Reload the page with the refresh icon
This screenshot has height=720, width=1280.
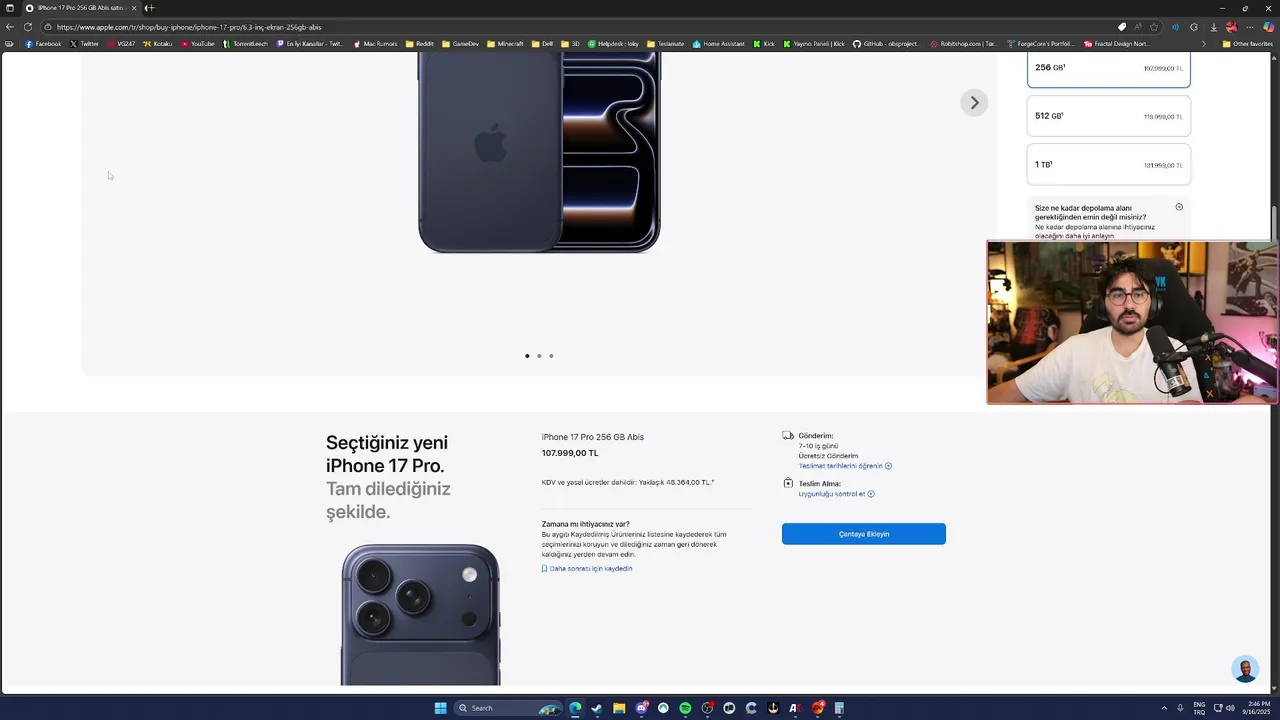(x=28, y=27)
